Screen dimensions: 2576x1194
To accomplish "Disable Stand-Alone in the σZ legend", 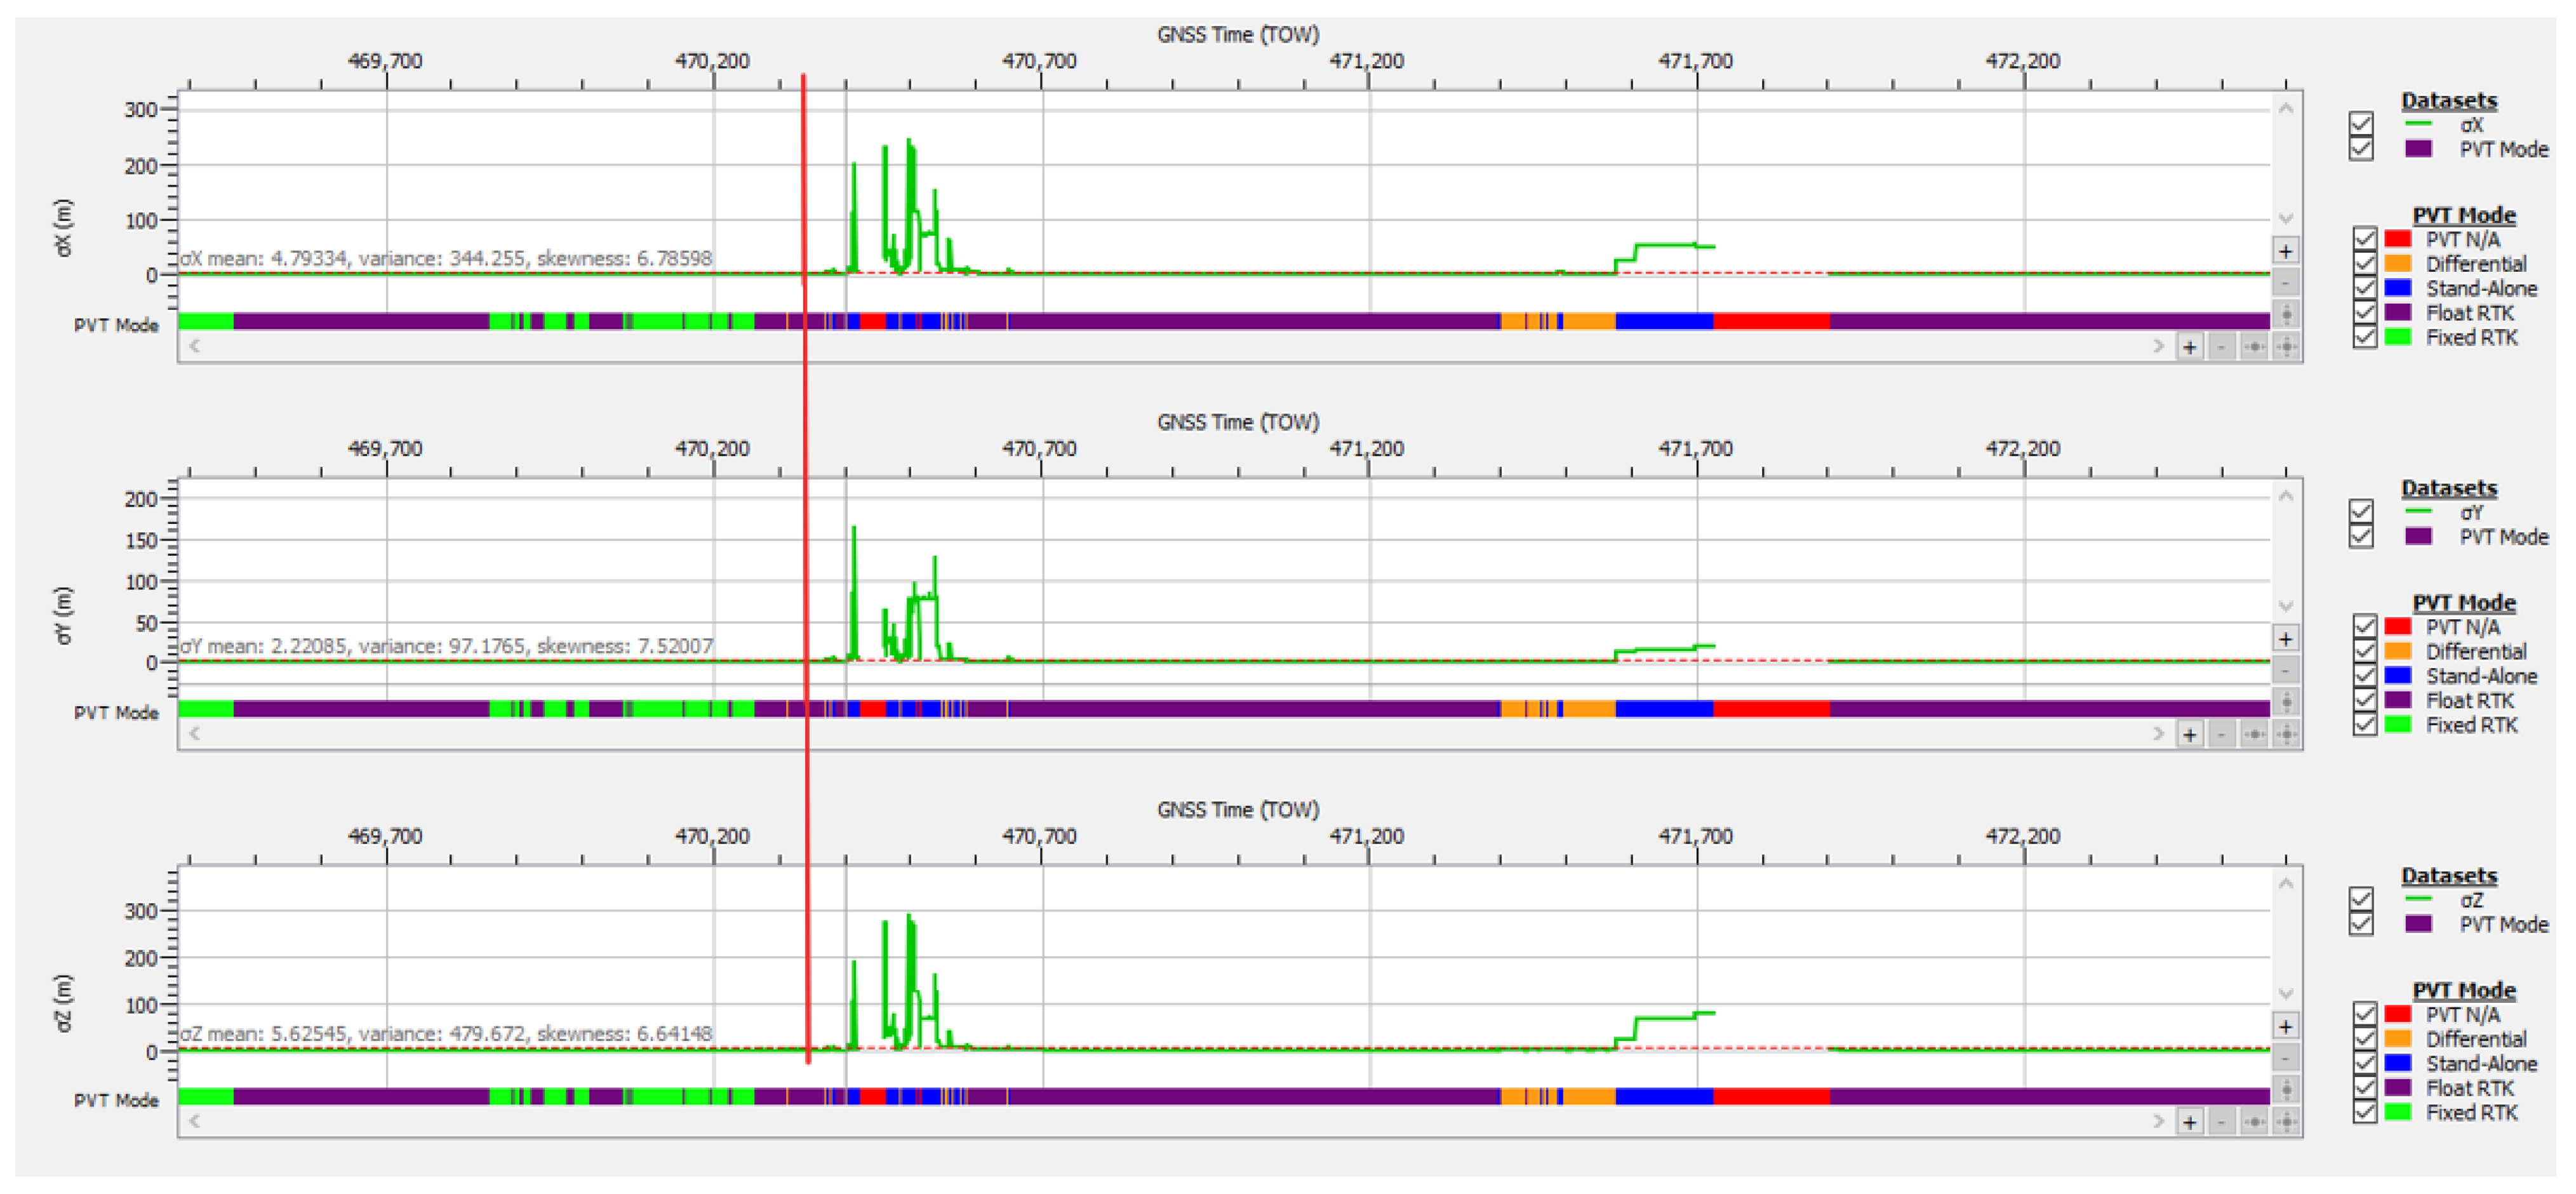I will coord(2364,1063).
